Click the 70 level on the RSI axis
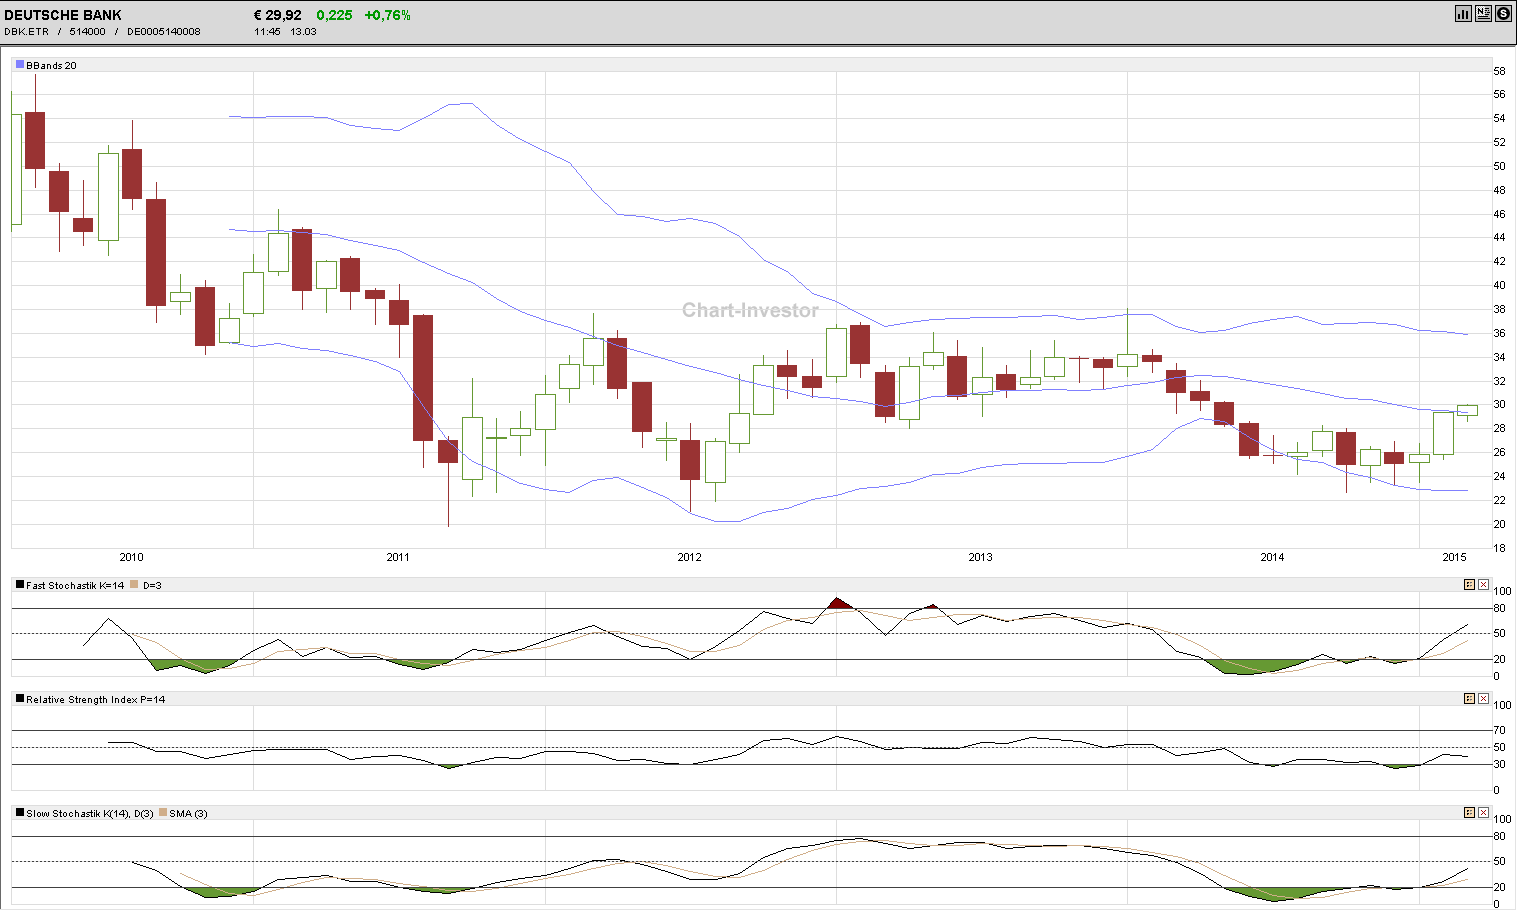 [x=1499, y=731]
